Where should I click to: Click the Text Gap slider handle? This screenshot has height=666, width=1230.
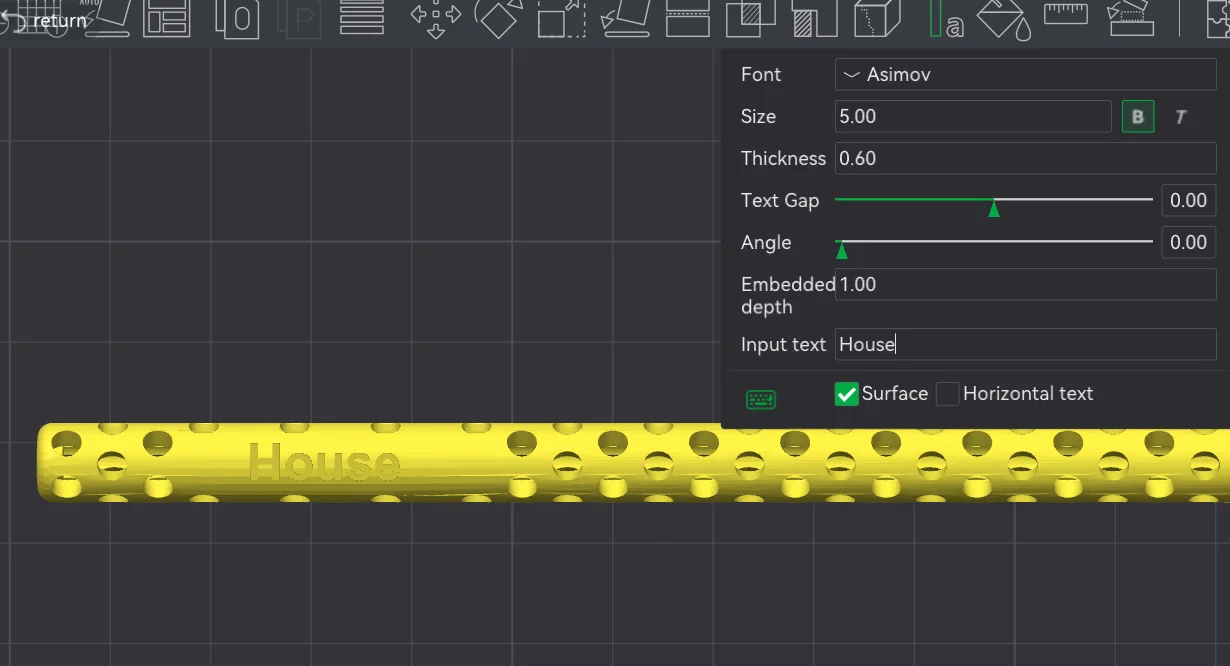pyautogui.click(x=994, y=208)
